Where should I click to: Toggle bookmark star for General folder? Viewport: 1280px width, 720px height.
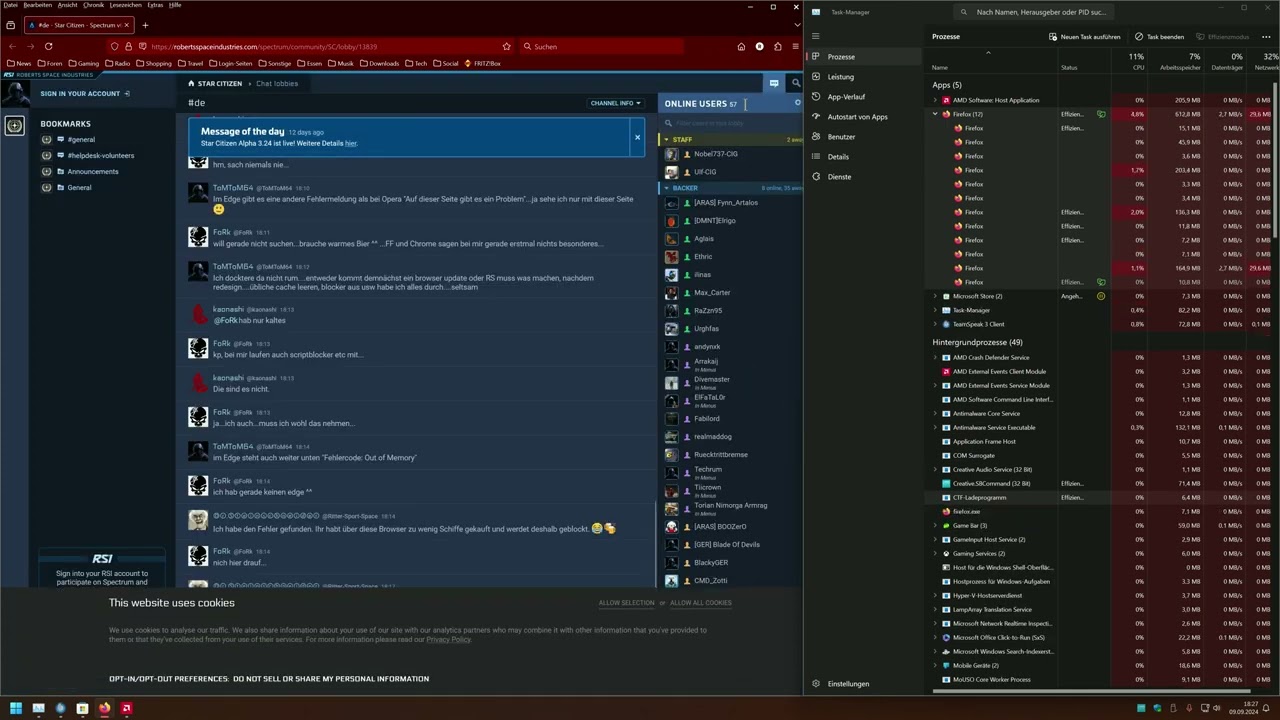click(46, 187)
